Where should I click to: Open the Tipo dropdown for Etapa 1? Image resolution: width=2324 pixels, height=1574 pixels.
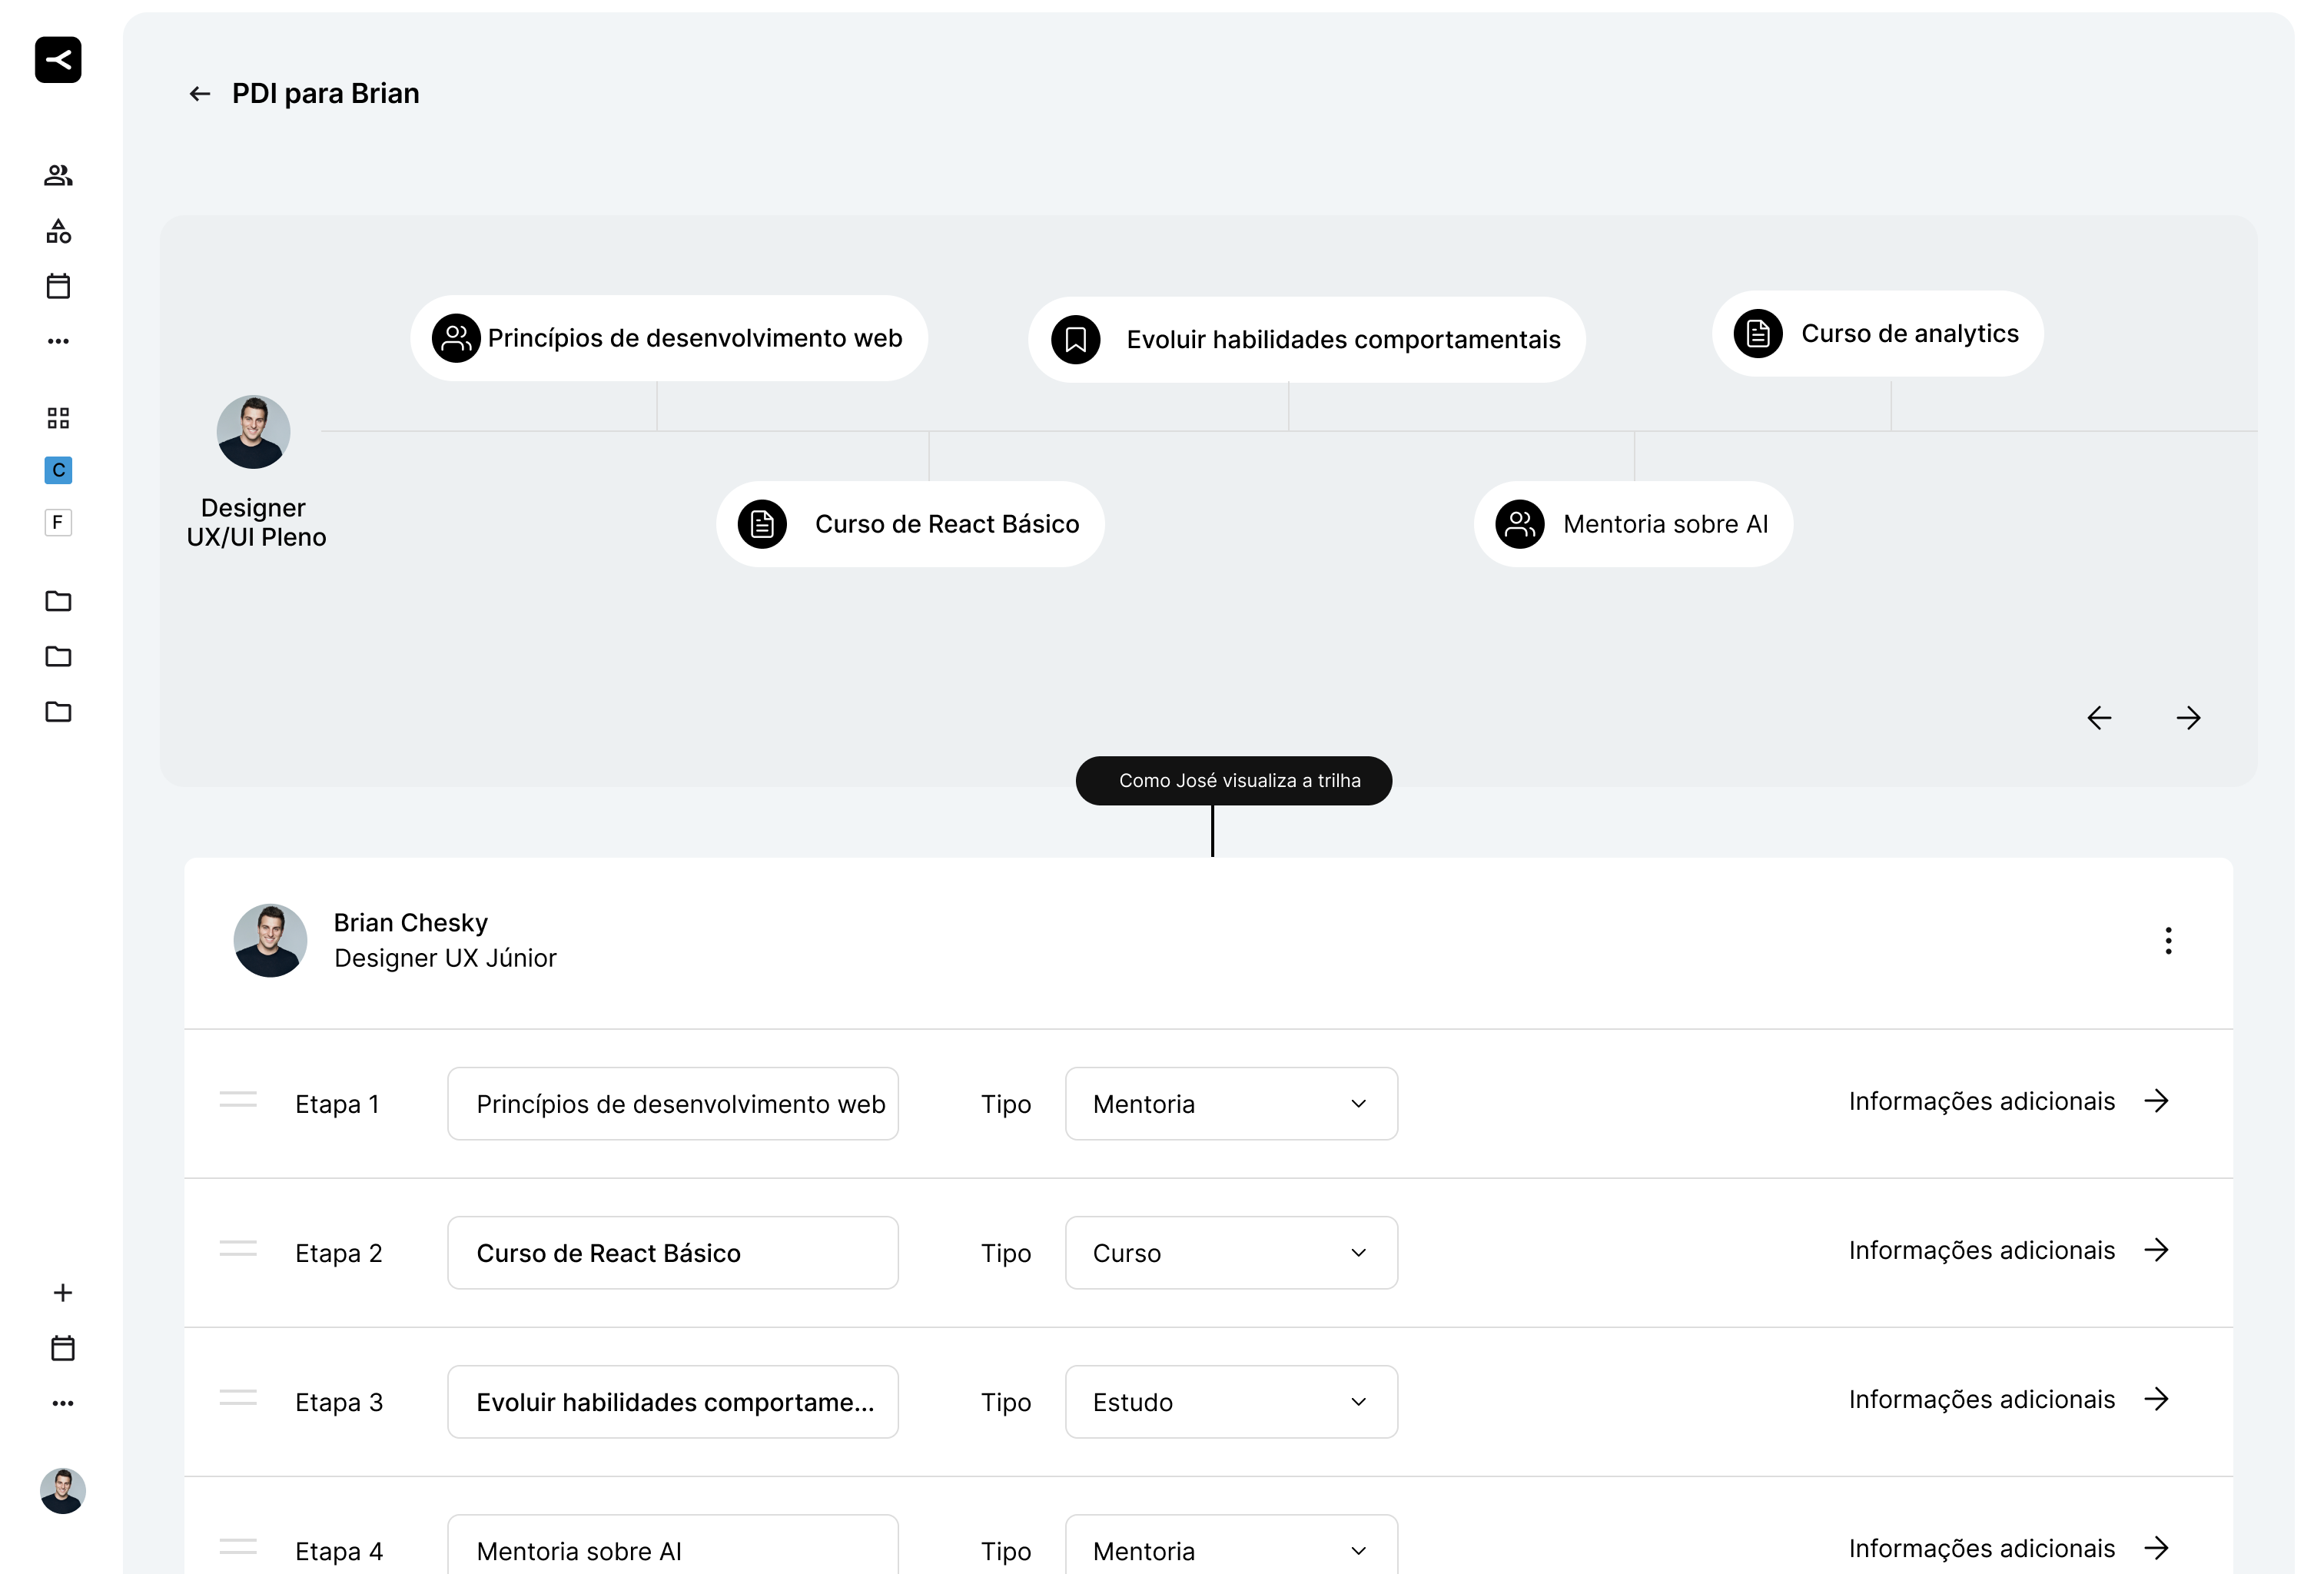click(1230, 1104)
